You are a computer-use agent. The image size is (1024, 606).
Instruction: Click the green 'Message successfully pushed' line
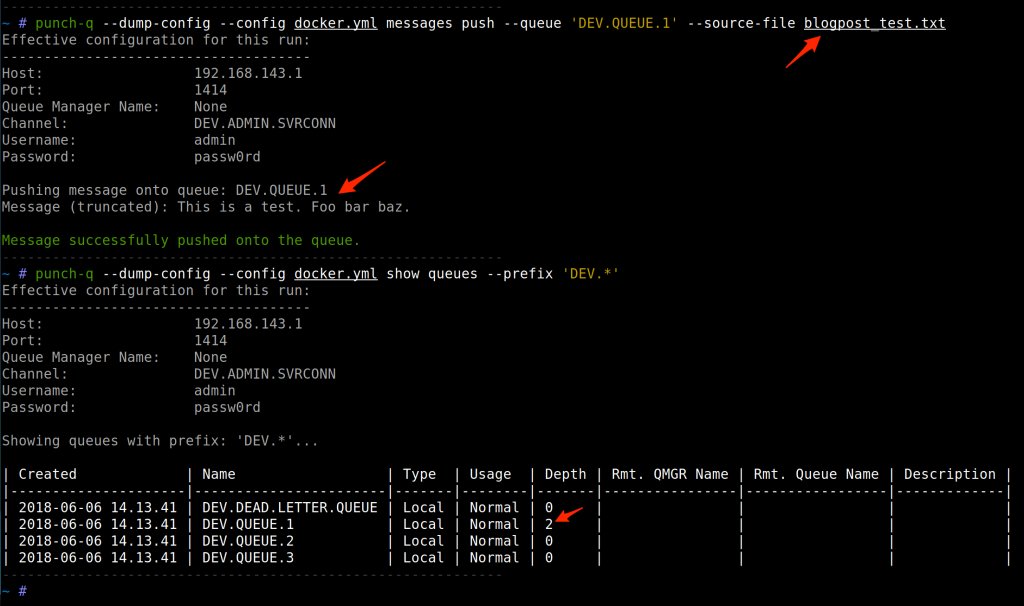[x=181, y=240]
